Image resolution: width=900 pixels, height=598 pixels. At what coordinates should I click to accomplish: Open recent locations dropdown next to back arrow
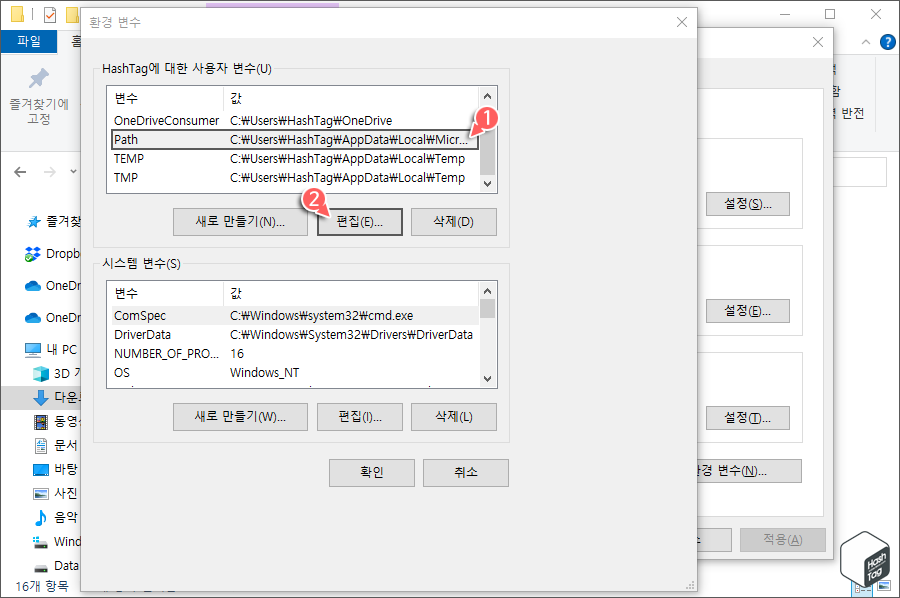point(72,172)
